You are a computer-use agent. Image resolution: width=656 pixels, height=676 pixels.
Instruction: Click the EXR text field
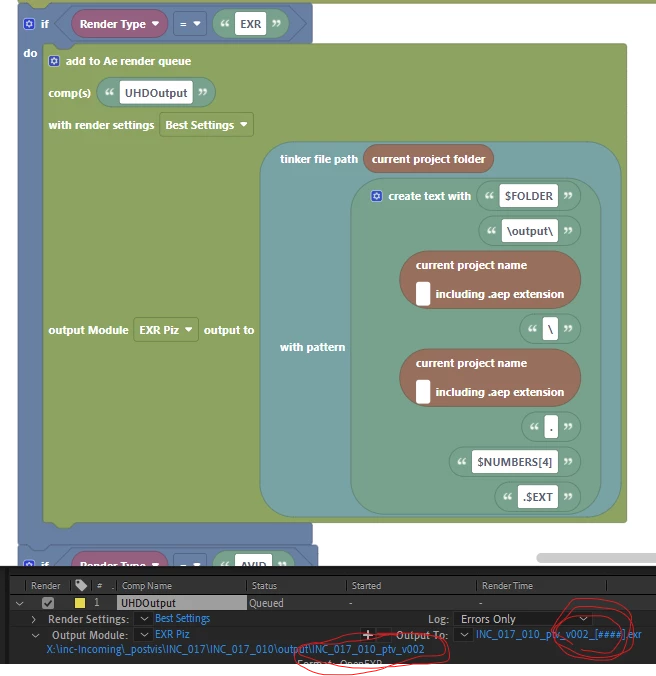pyautogui.click(x=250, y=24)
